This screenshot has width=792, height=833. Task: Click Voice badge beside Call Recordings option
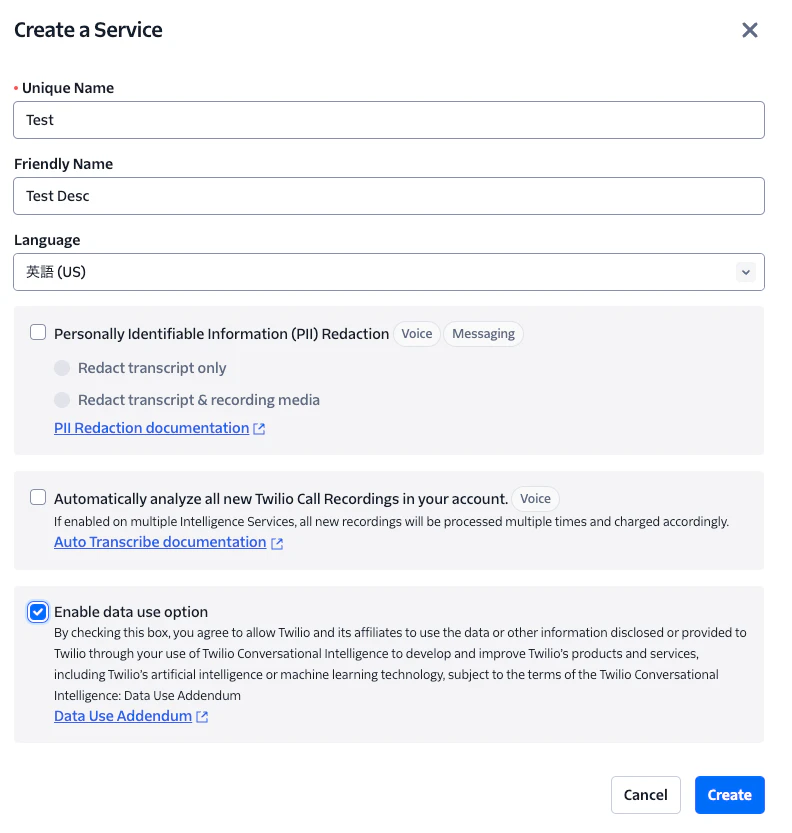click(x=535, y=498)
